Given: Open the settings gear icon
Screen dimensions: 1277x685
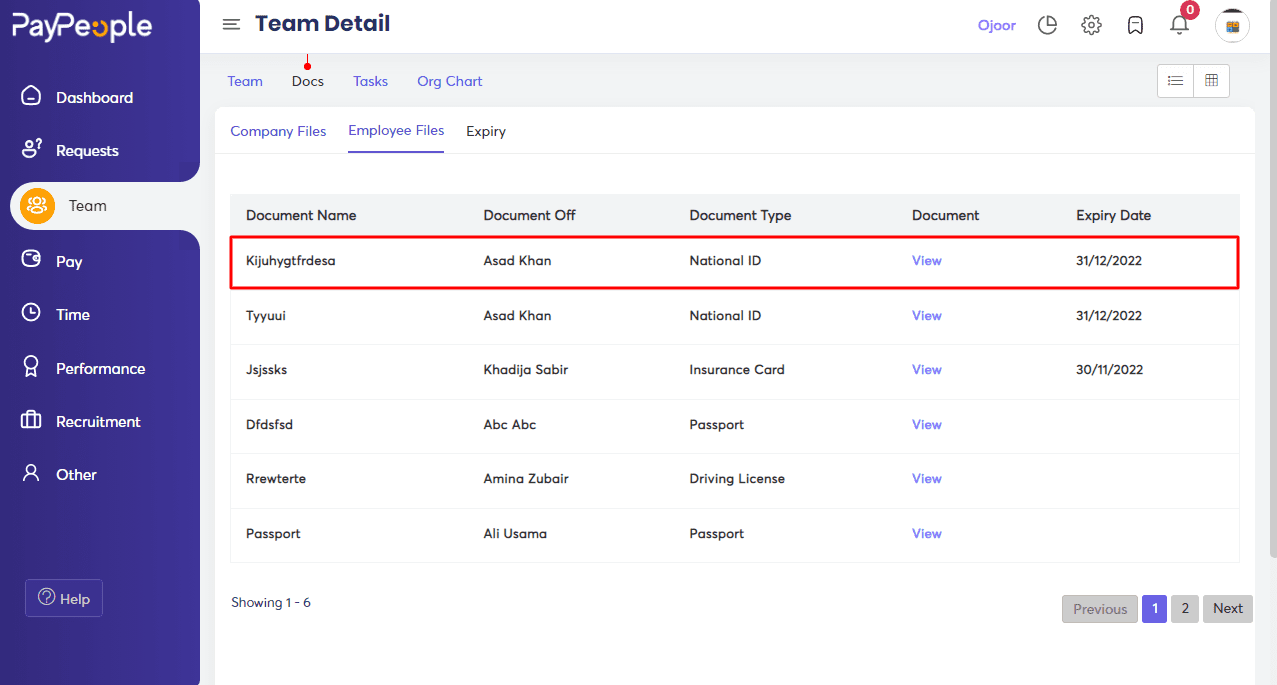Looking at the screenshot, I should click(1091, 24).
